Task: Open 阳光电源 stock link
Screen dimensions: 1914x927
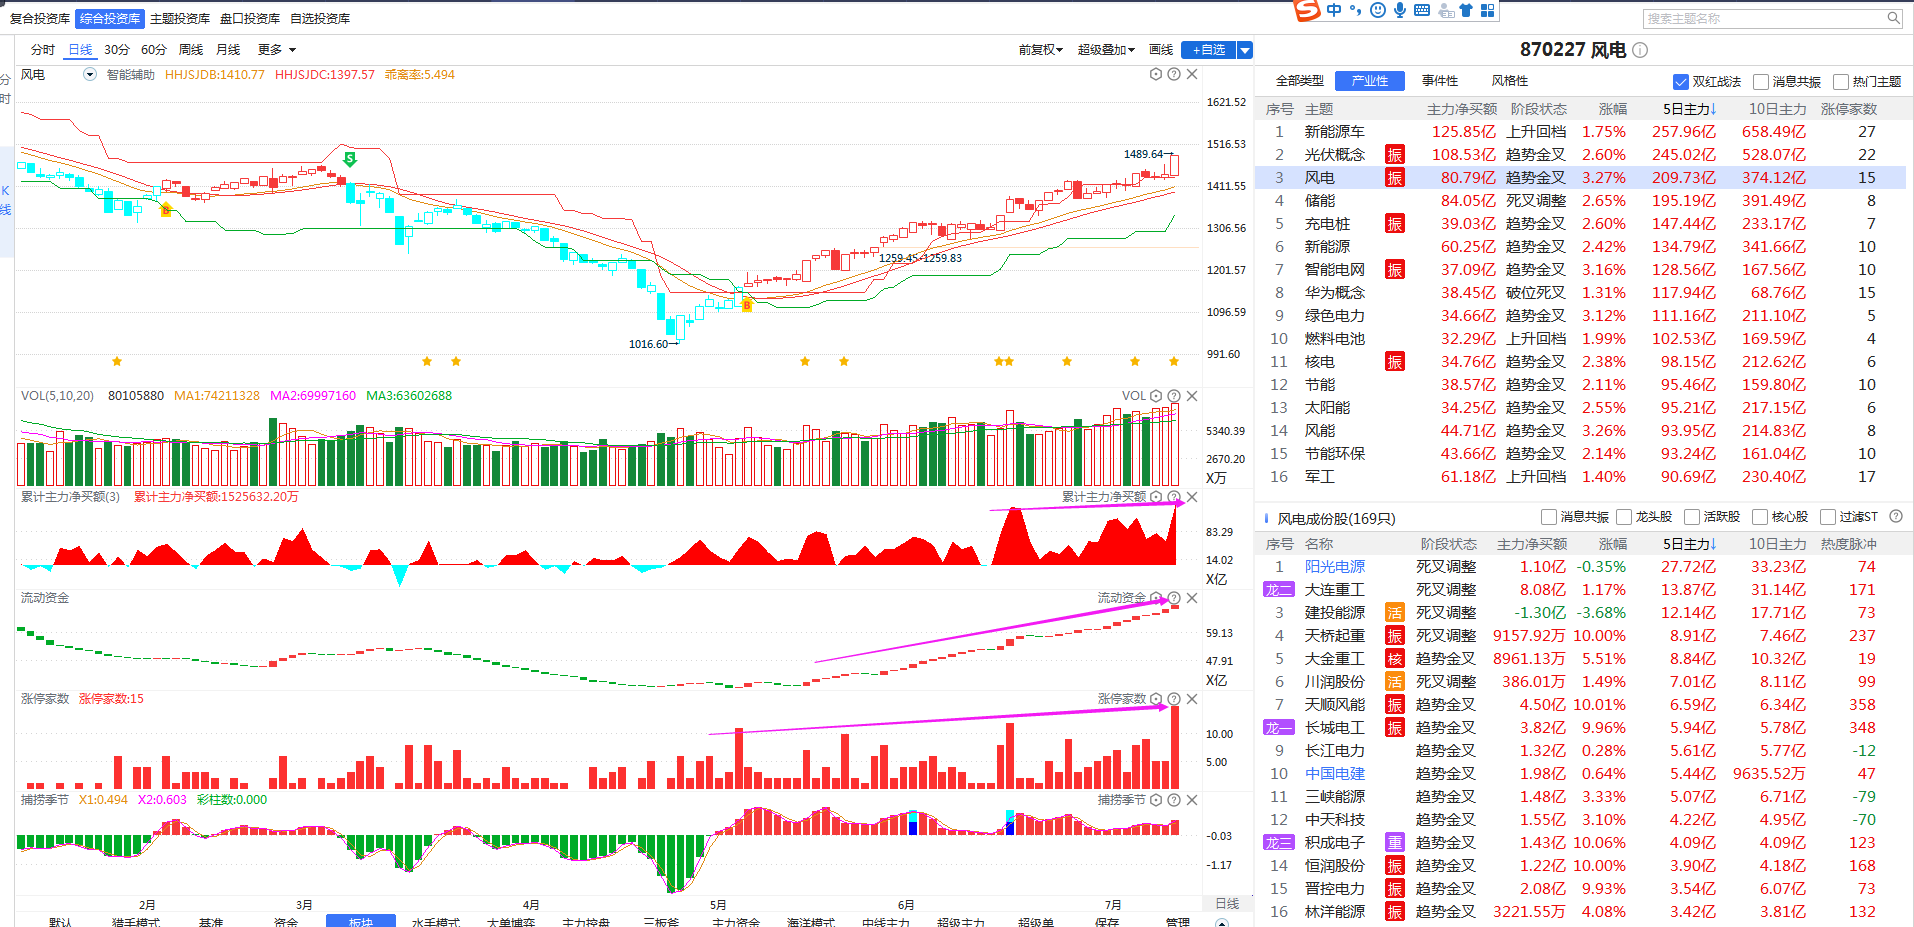Action: [1334, 567]
